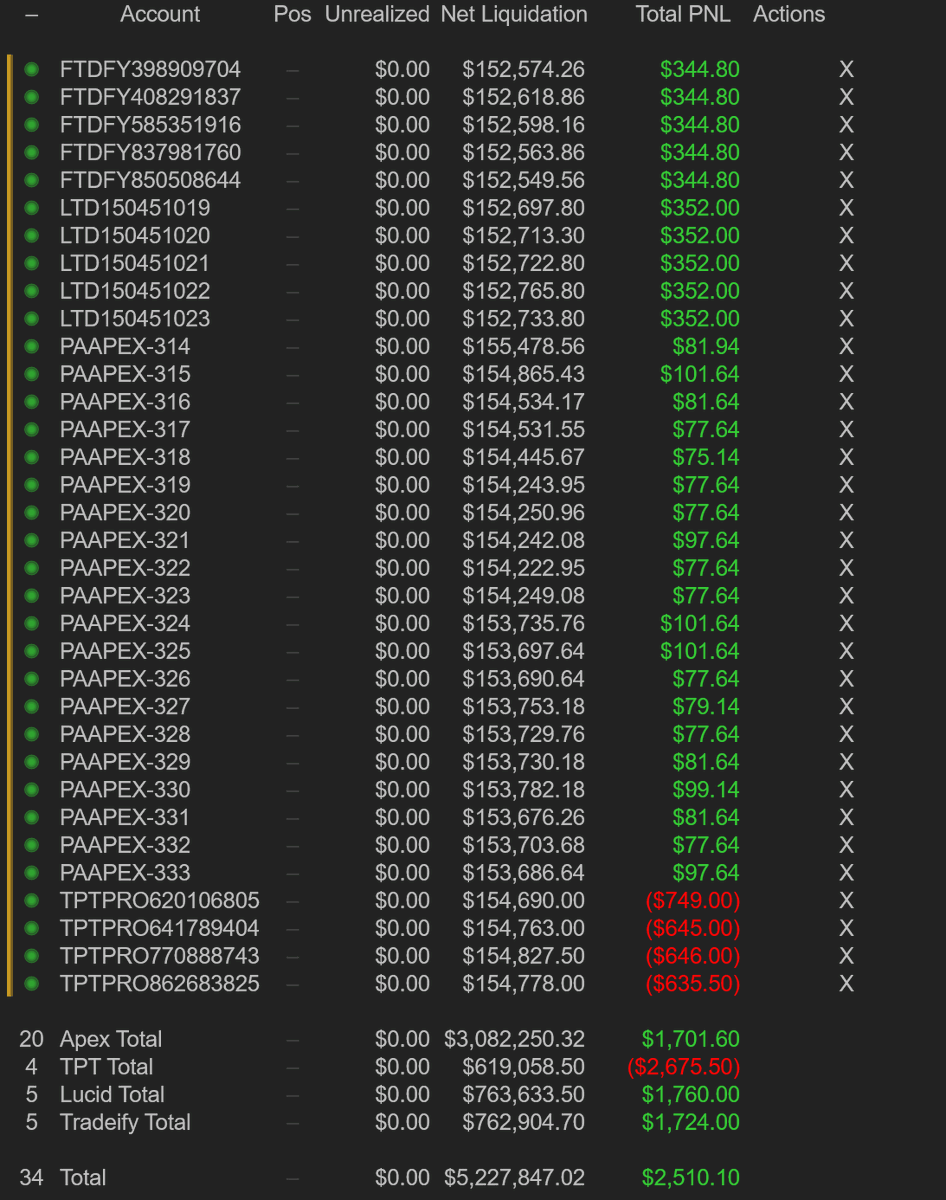Click grand total PNL $2,510.10
The width and height of the screenshot is (946, 1200).
pos(691,1178)
